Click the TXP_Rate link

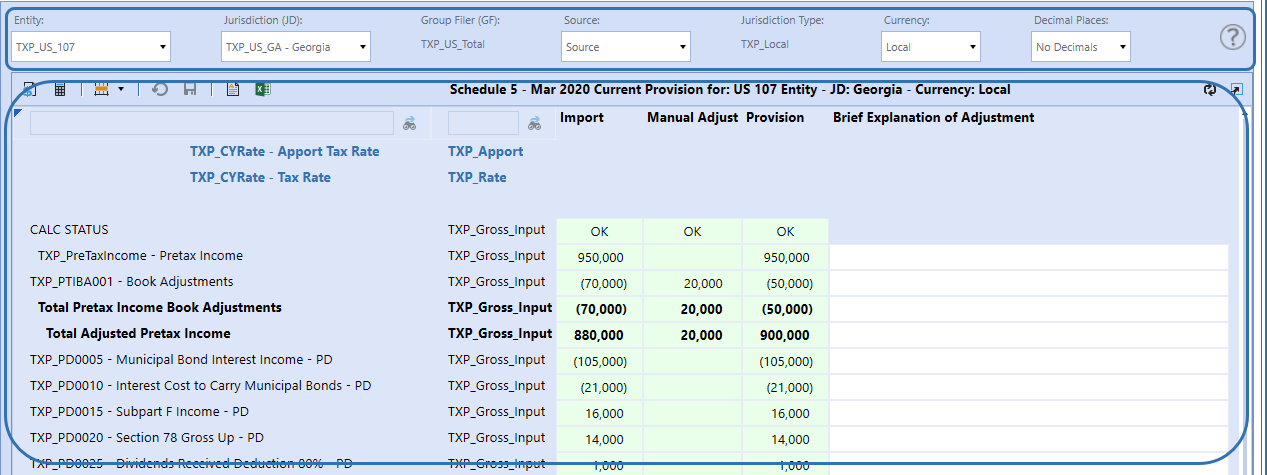click(477, 178)
